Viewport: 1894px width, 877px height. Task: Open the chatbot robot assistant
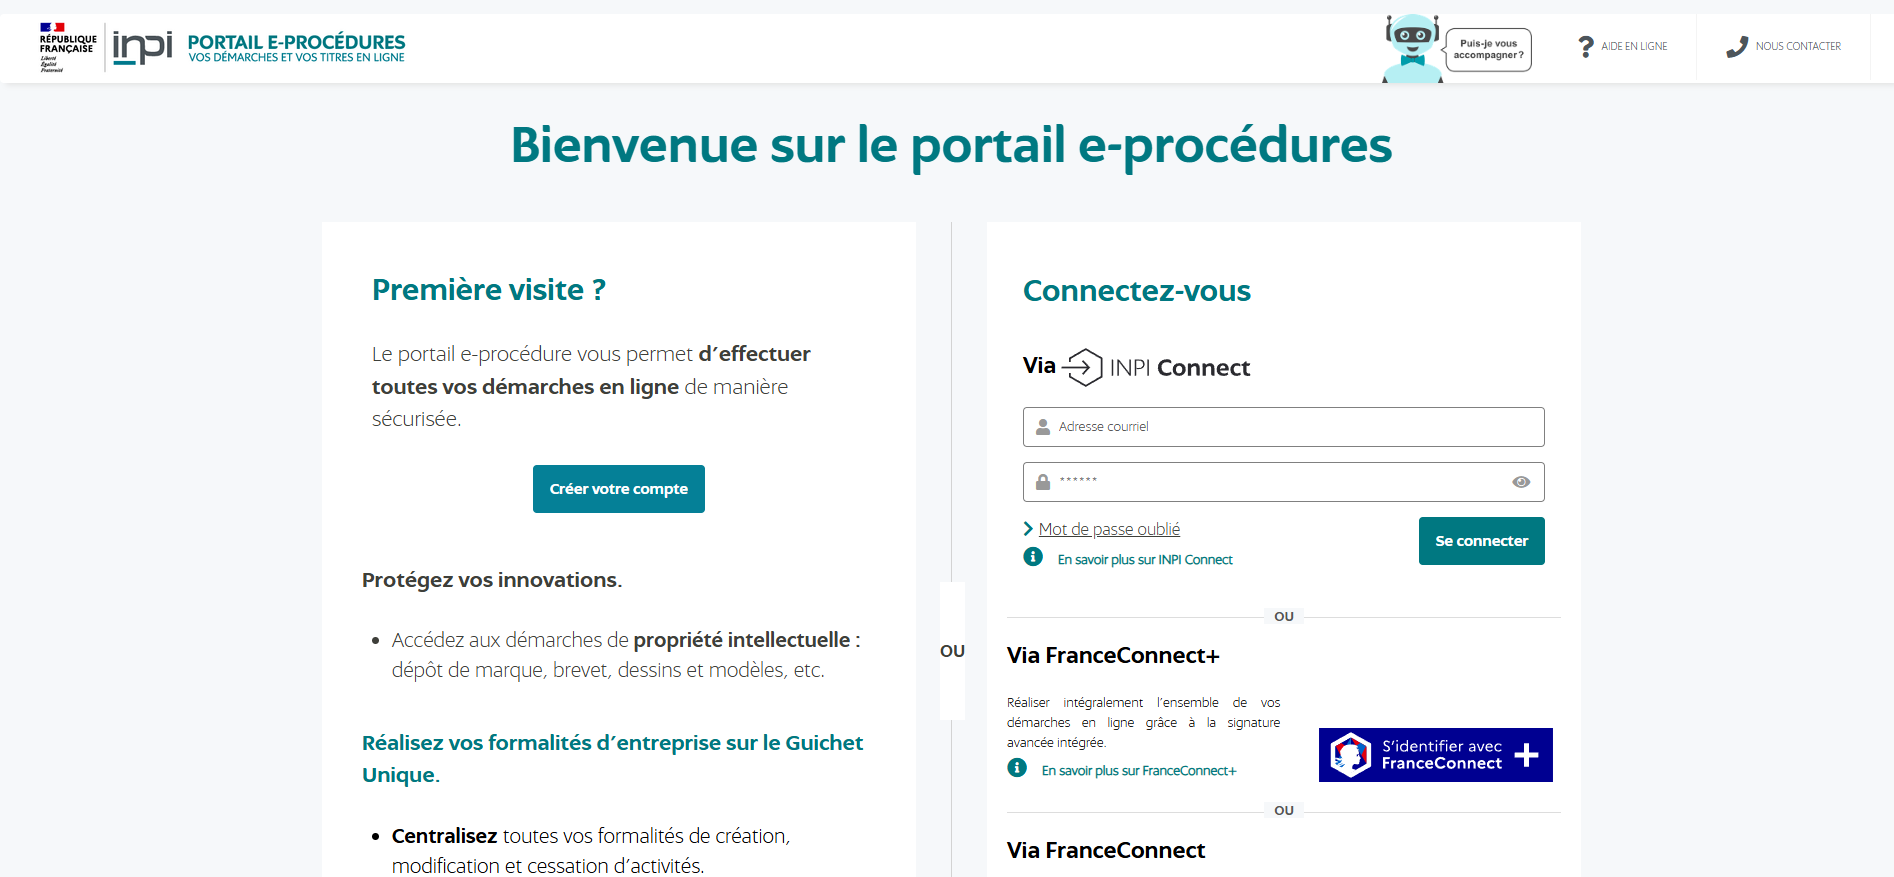[x=1412, y=49]
